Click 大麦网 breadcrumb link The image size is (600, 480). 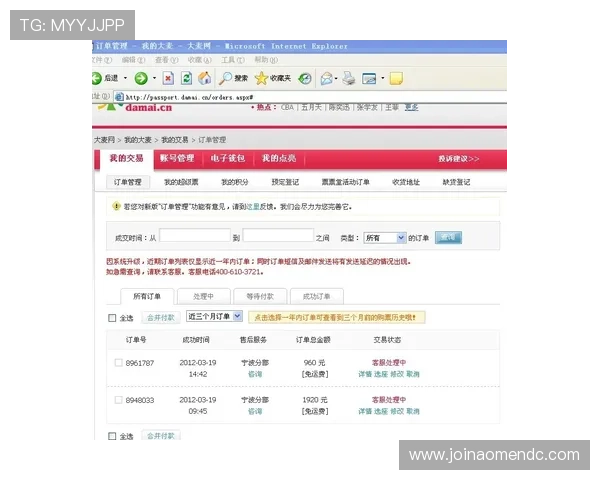(x=104, y=140)
